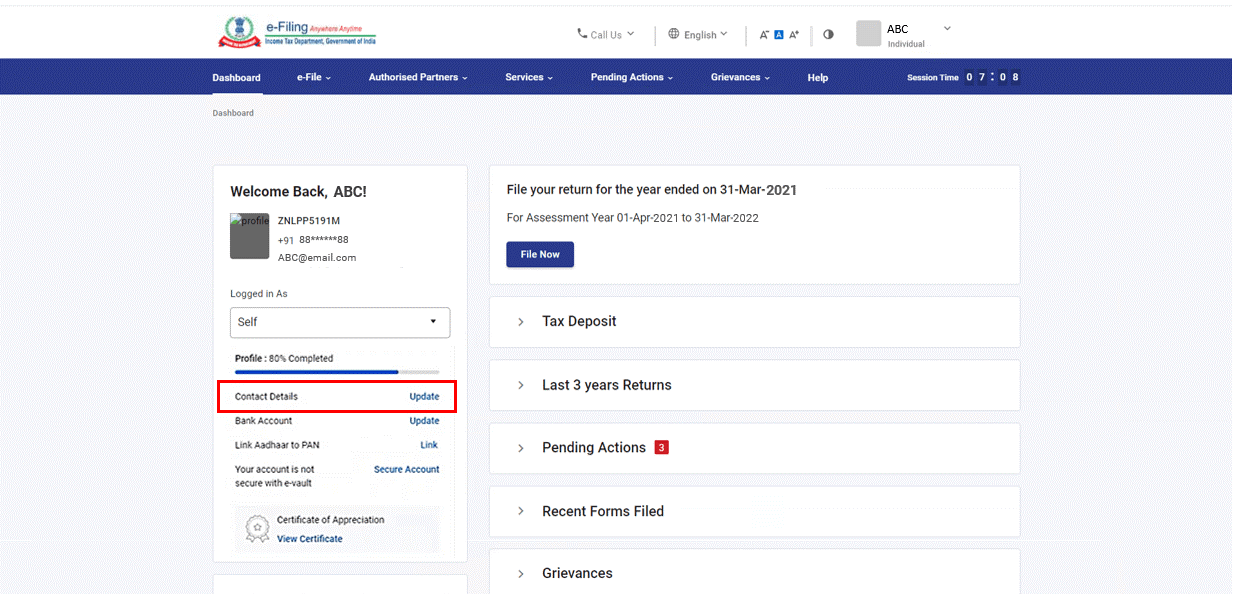Click the user avatar in the header

[x=868, y=34]
